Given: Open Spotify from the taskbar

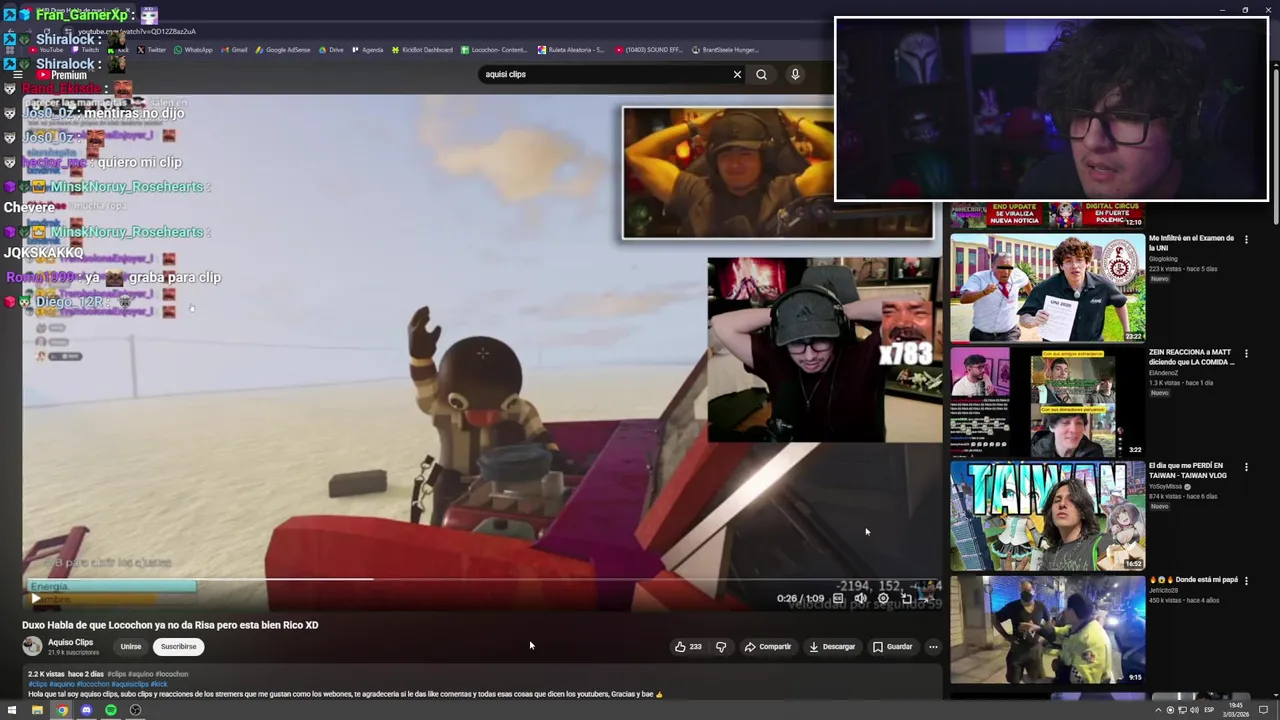Looking at the screenshot, I should click(111, 711).
